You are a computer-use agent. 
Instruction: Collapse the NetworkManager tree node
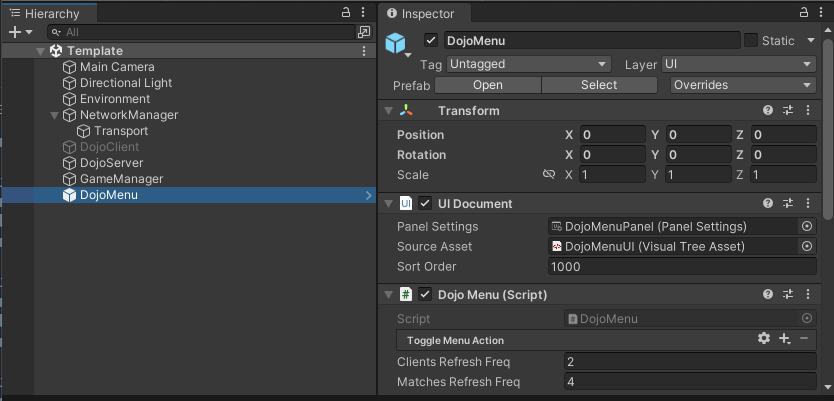[54, 115]
